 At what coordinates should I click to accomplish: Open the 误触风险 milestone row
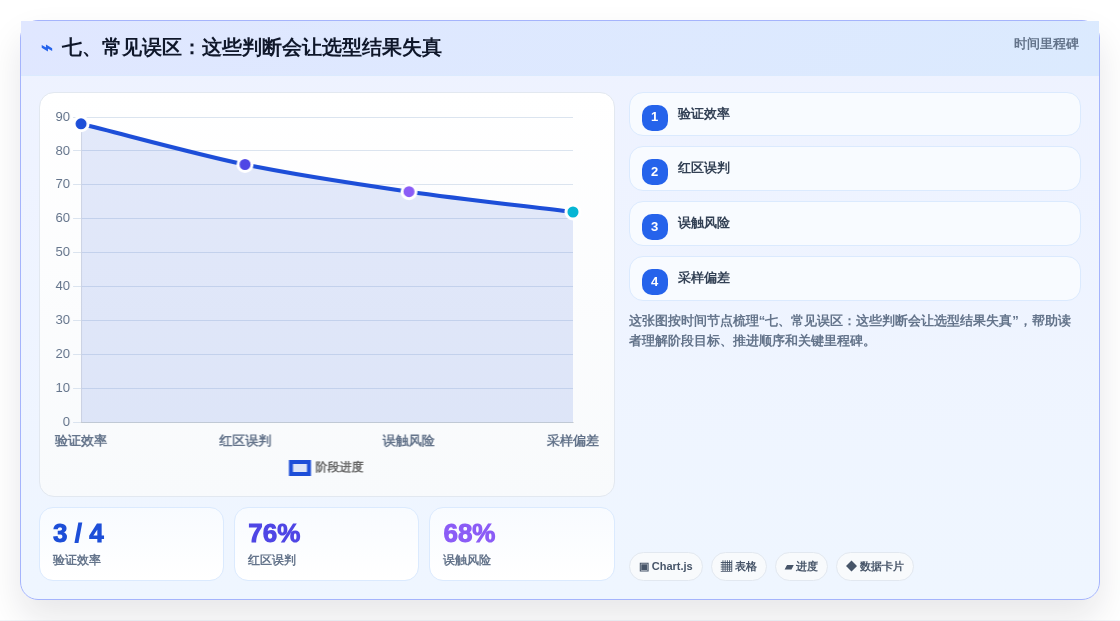(x=854, y=224)
